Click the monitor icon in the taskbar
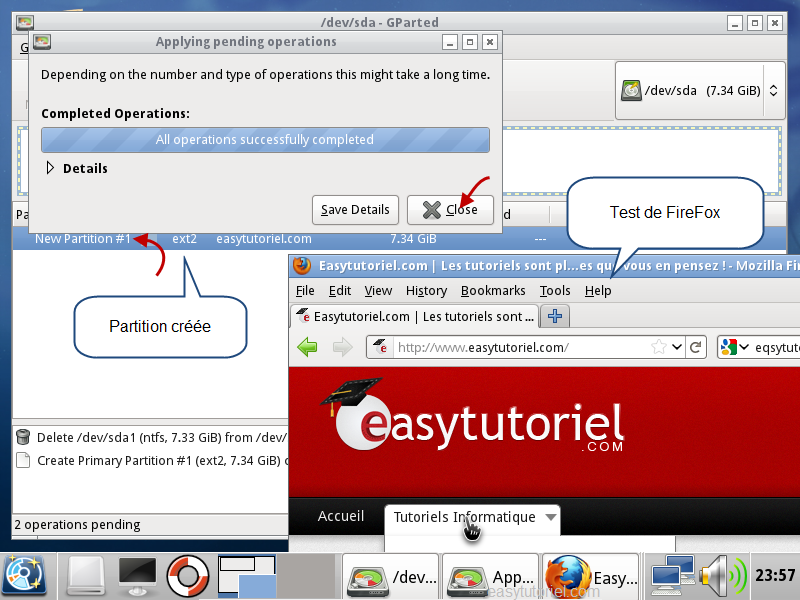Screen dimensions: 800x600 (137, 577)
